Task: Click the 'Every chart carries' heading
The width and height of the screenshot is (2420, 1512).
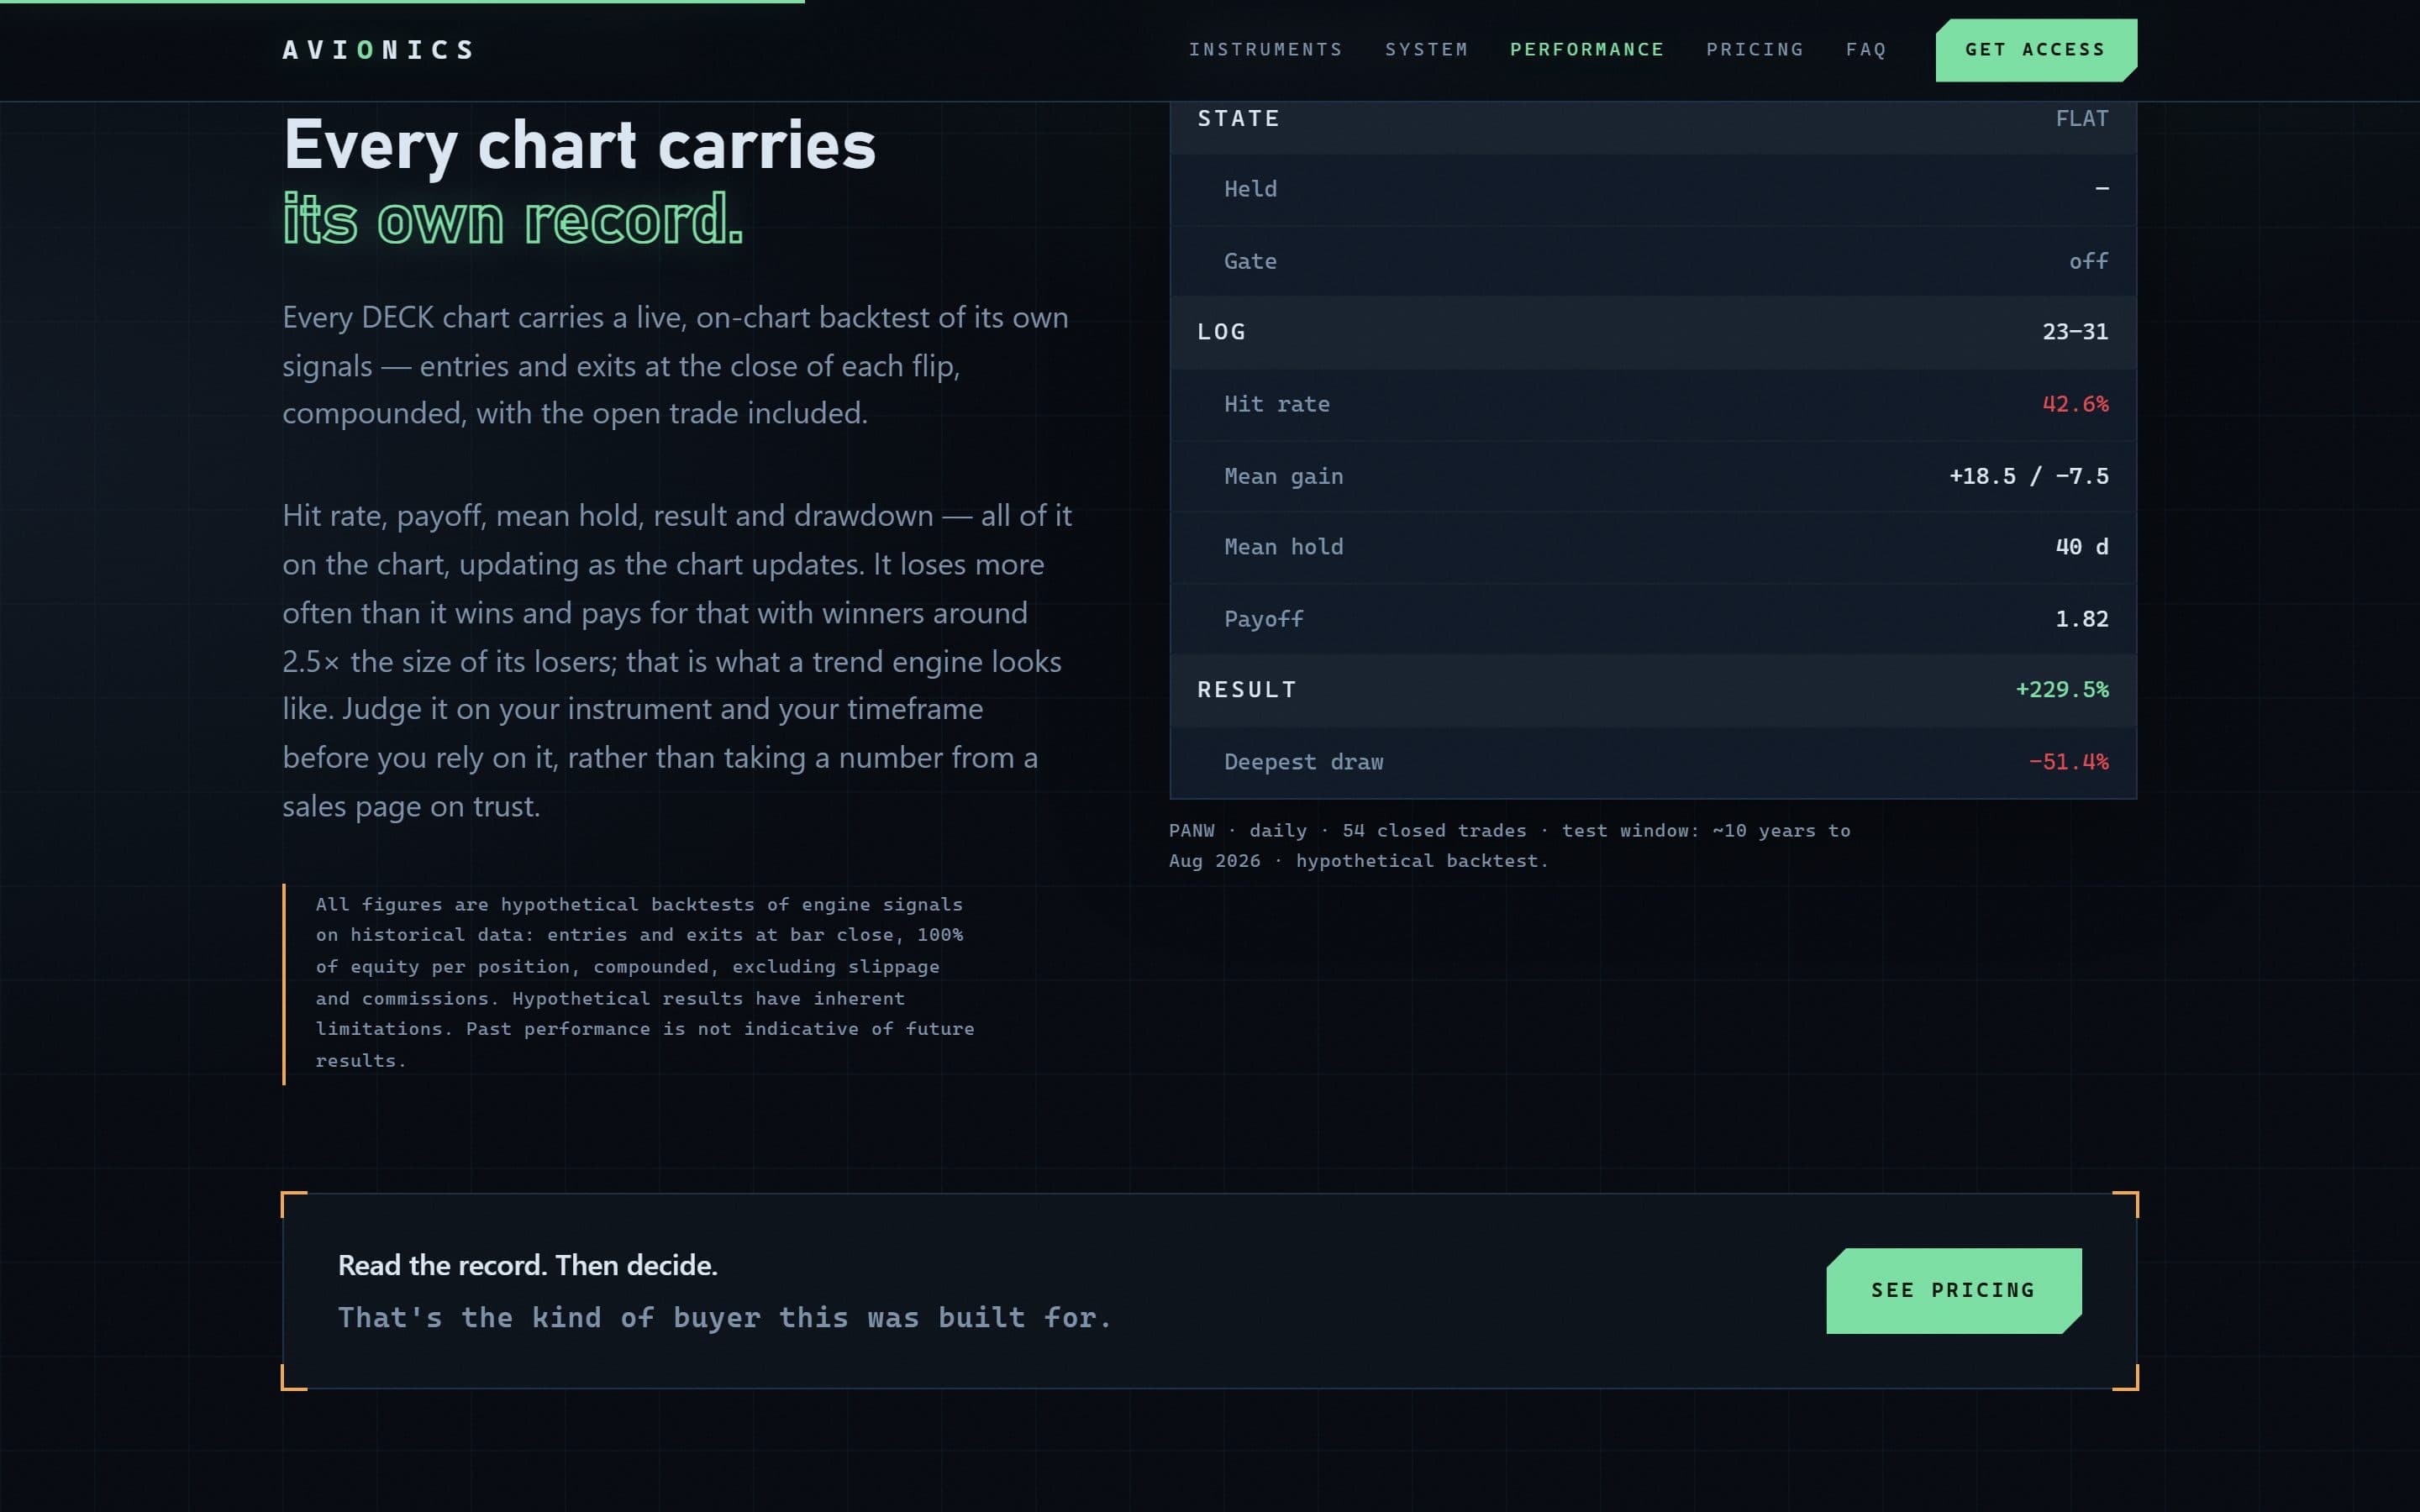Action: [579, 145]
